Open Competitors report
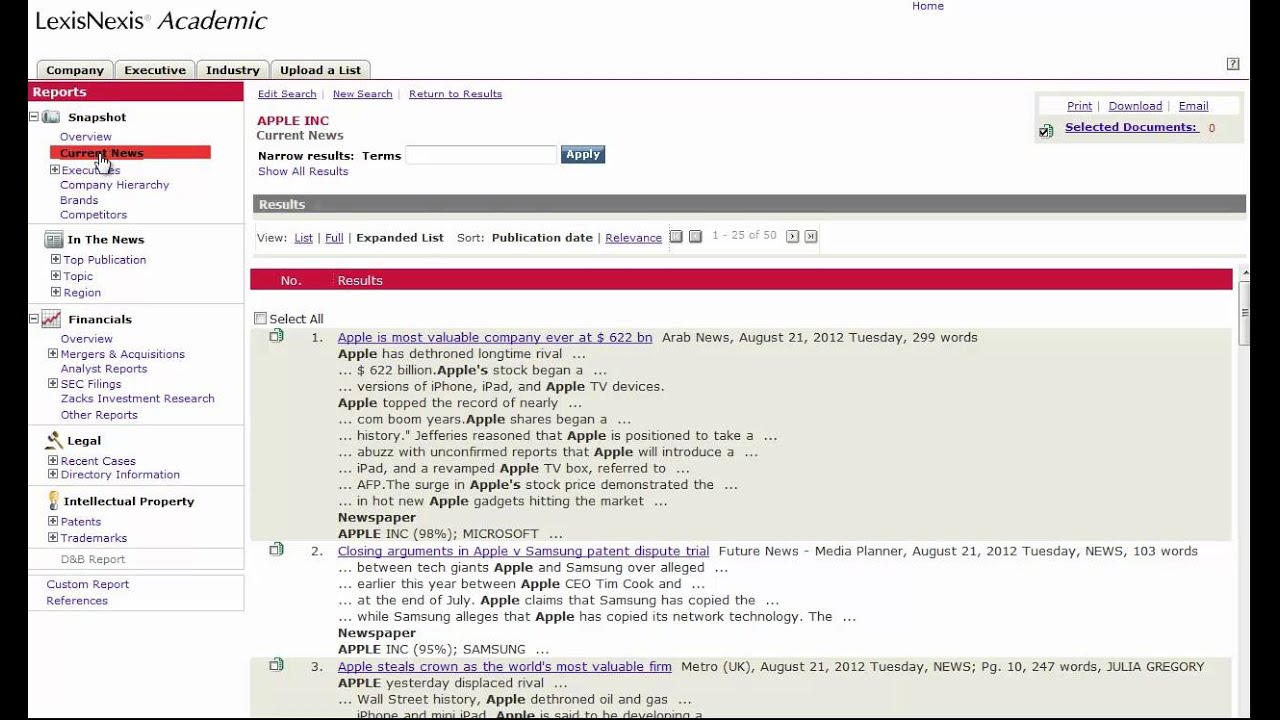1280x720 pixels. point(93,215)
